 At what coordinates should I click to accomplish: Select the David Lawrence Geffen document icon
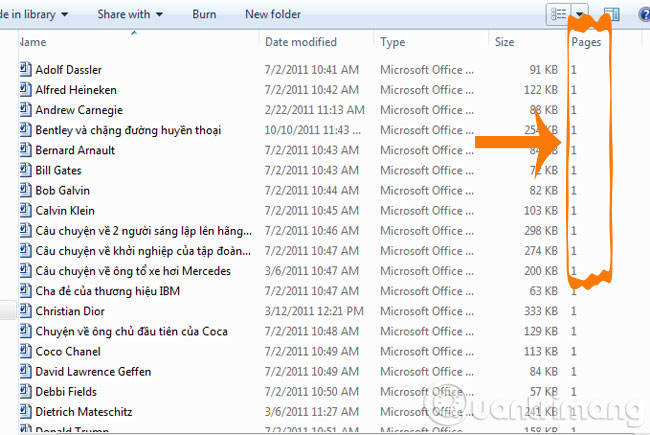(x=26, y=371)
